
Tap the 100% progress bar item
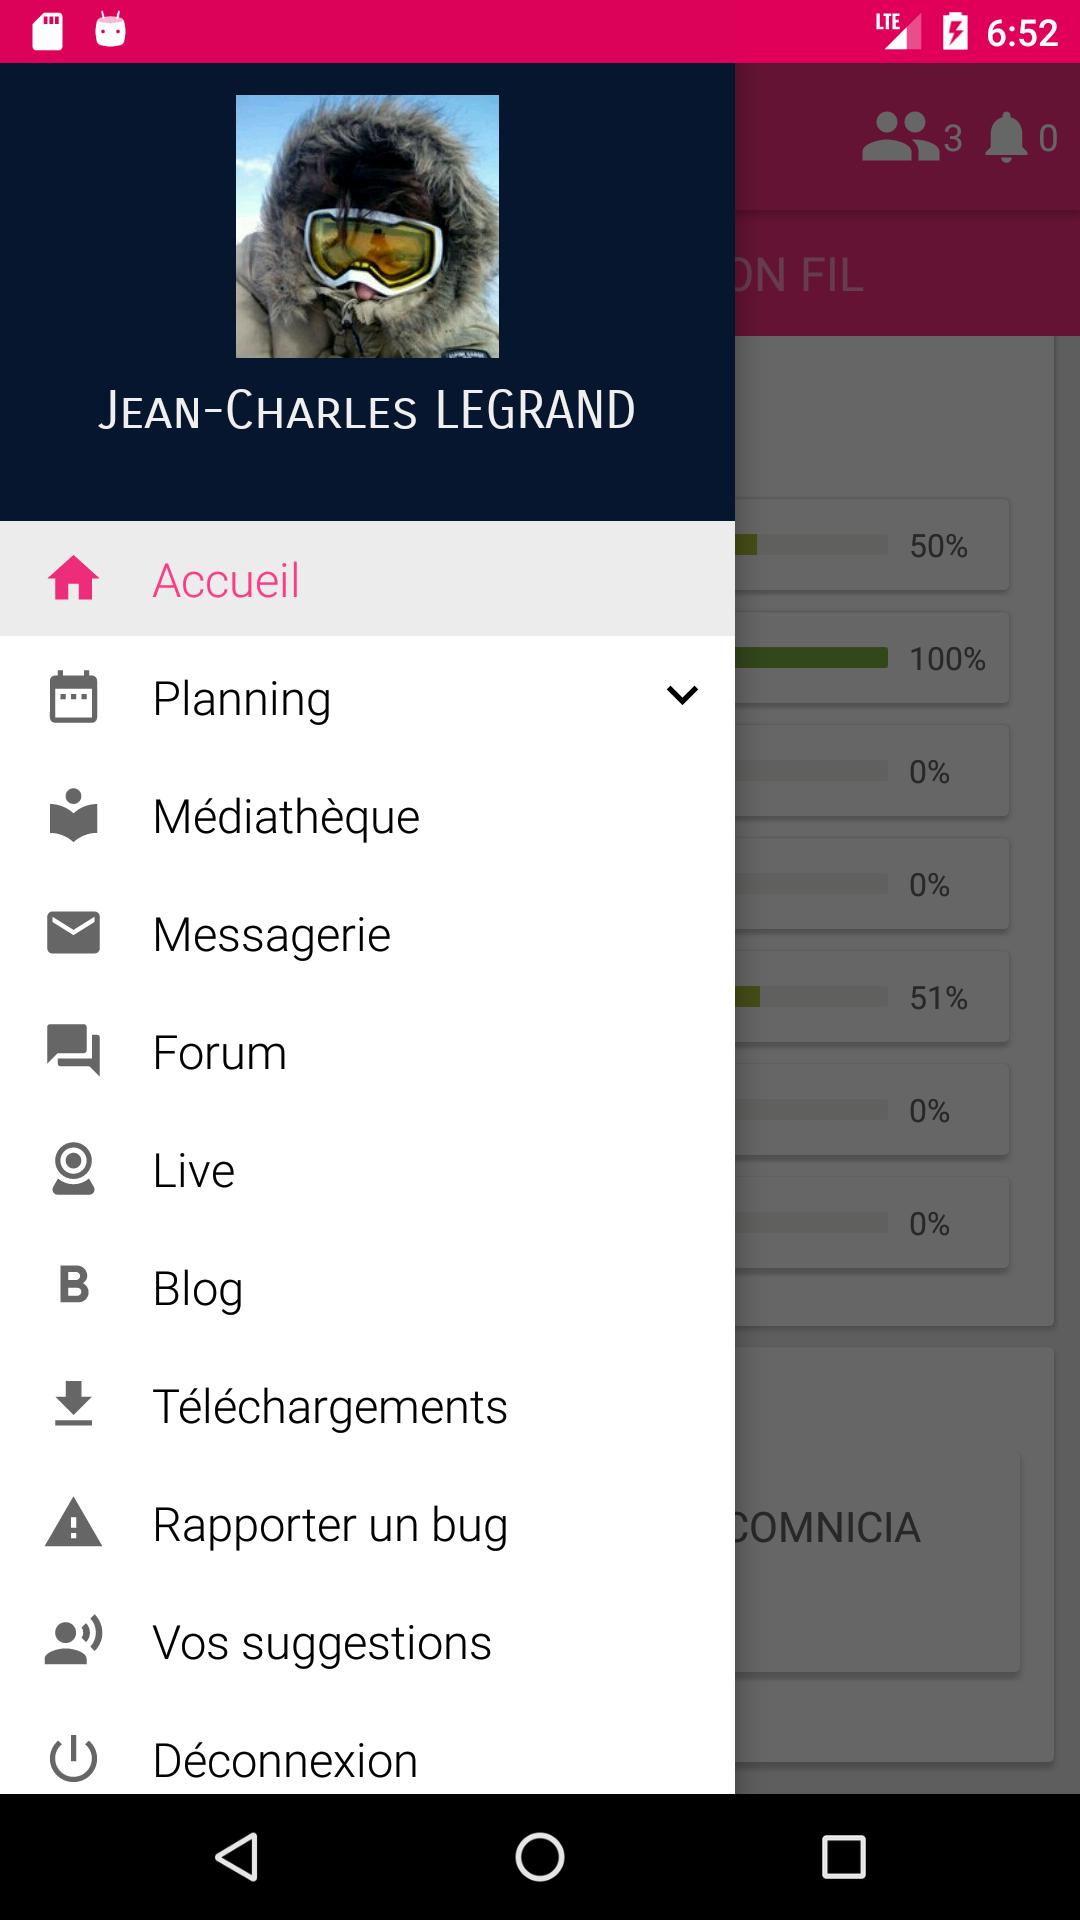872,658
